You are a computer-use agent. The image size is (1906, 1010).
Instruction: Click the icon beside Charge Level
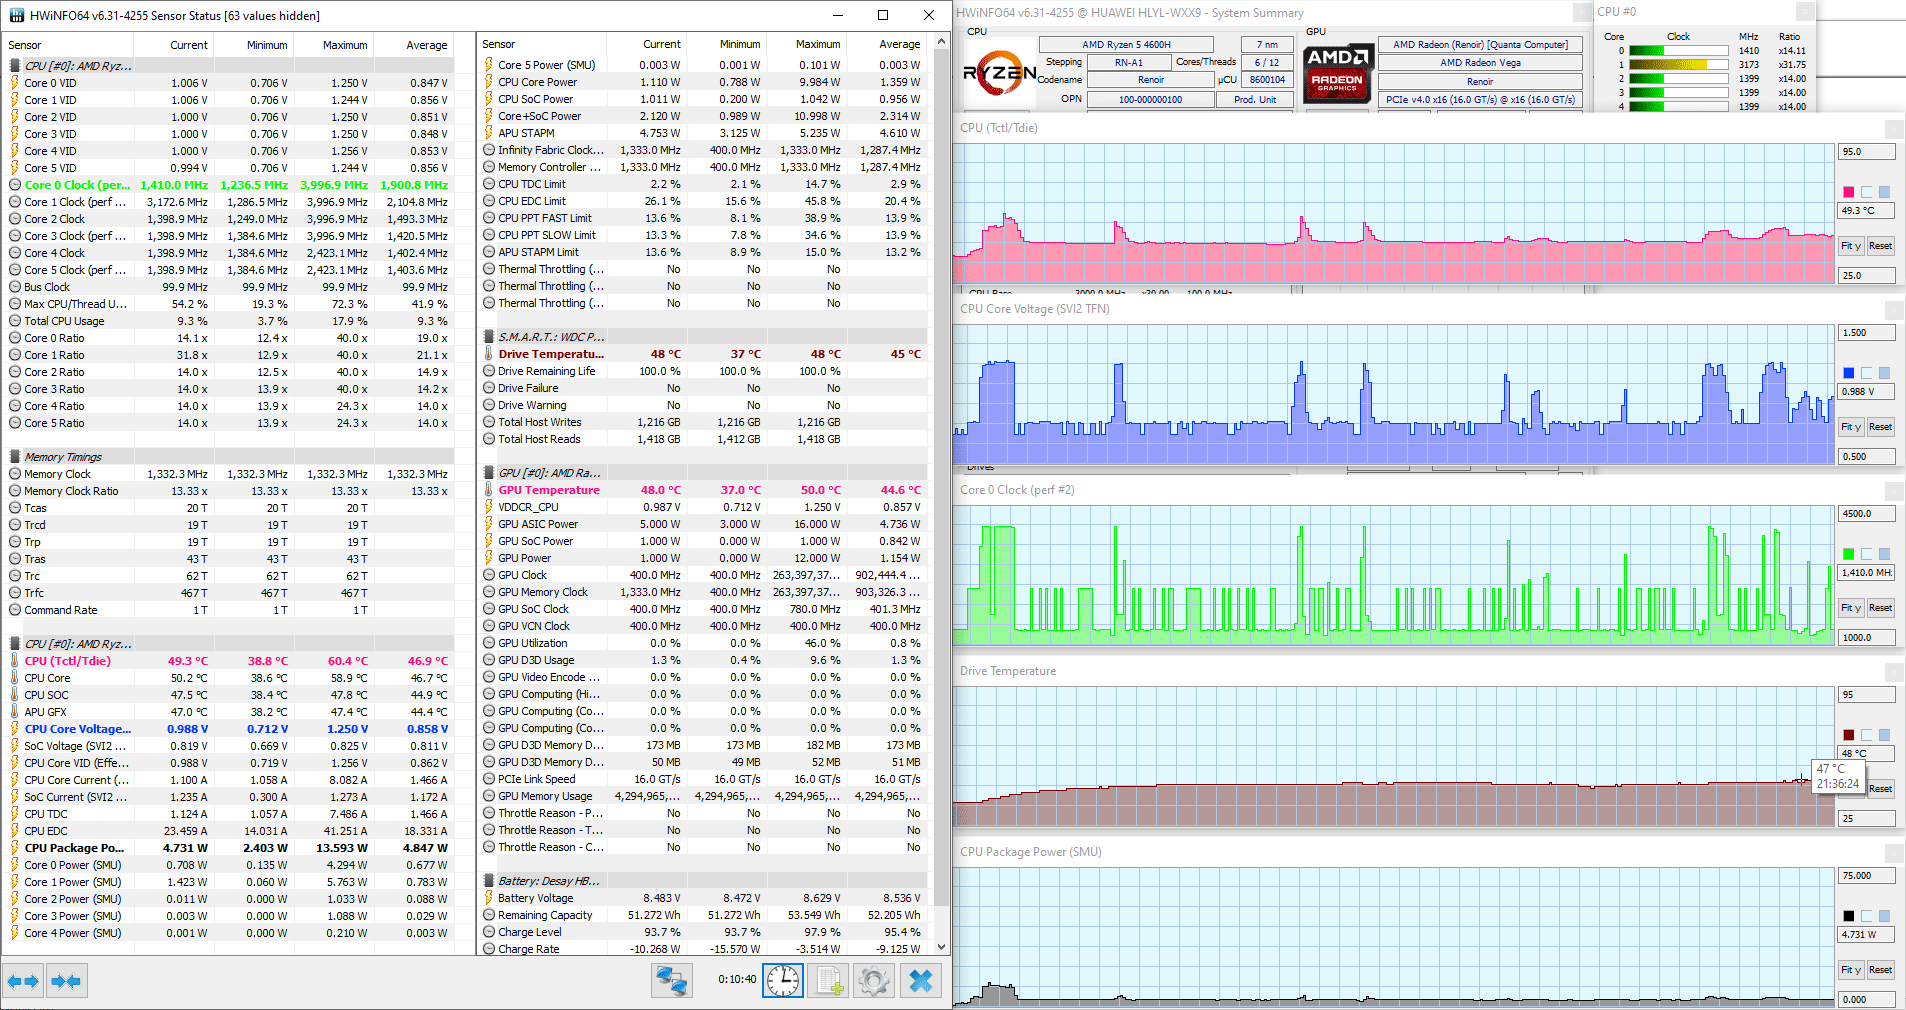point(489,932)
